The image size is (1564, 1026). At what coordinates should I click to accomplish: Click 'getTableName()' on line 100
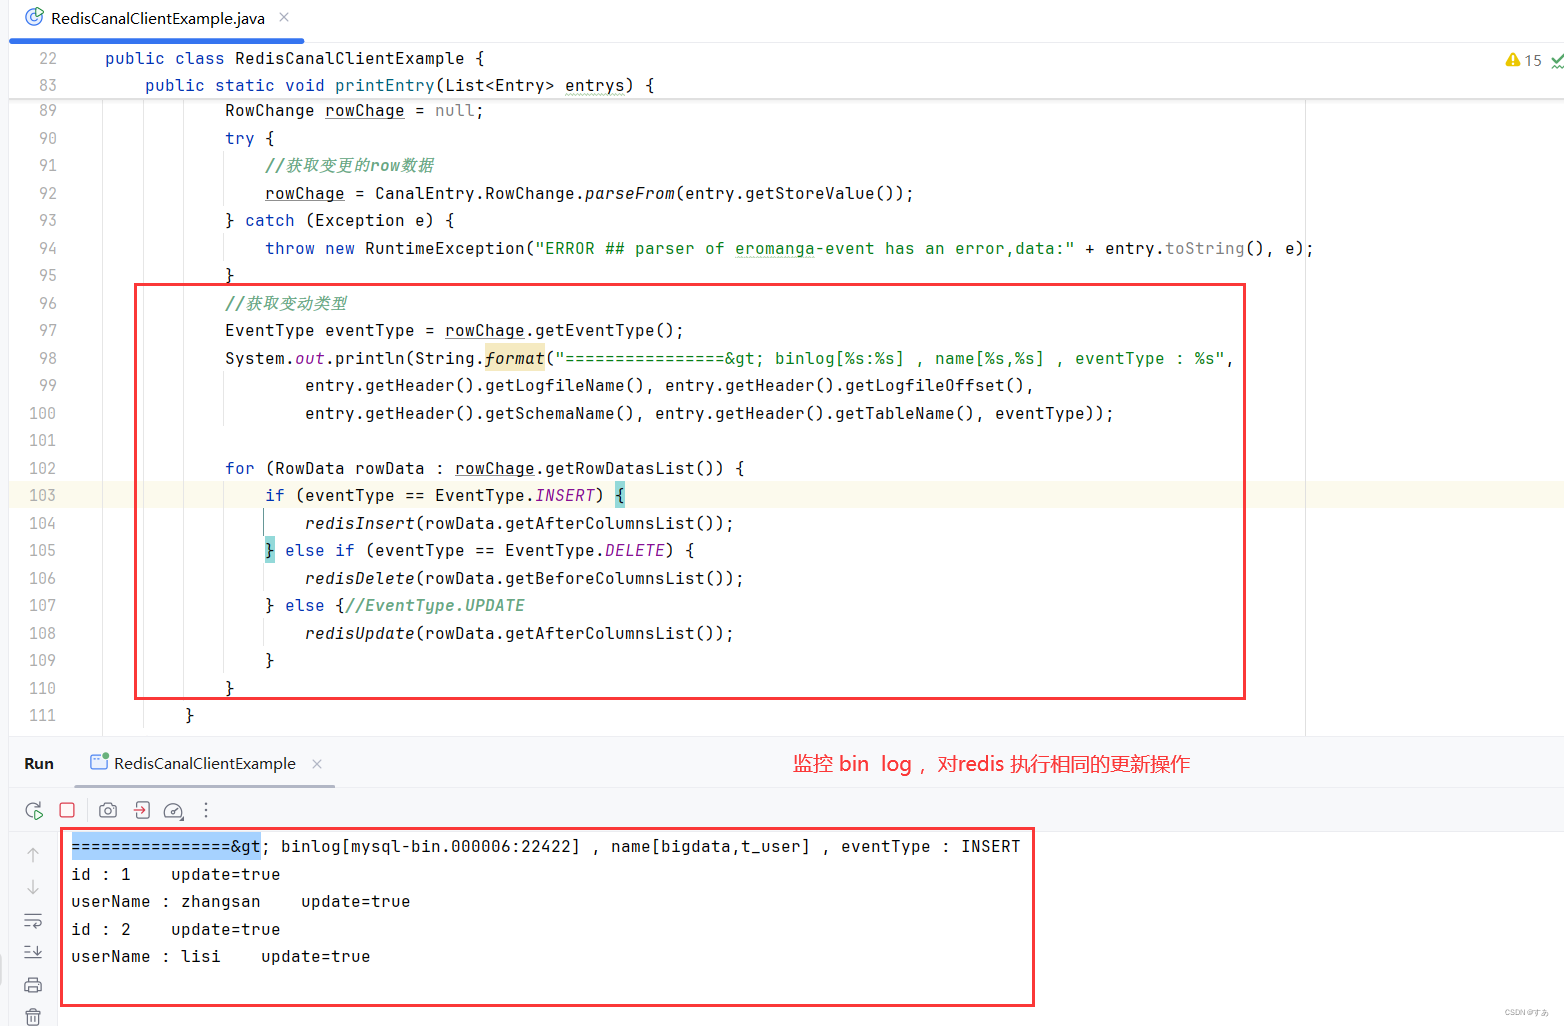[x=904, y=413]
